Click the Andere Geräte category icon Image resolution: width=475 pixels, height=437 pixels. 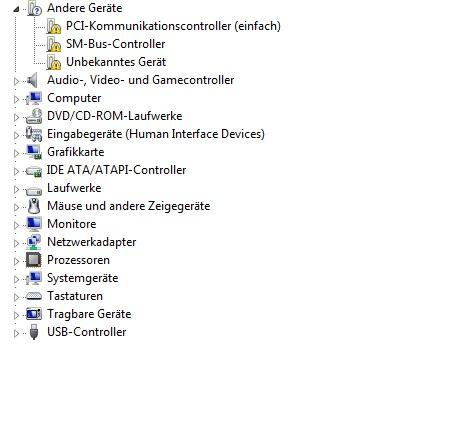pos(34,8)
